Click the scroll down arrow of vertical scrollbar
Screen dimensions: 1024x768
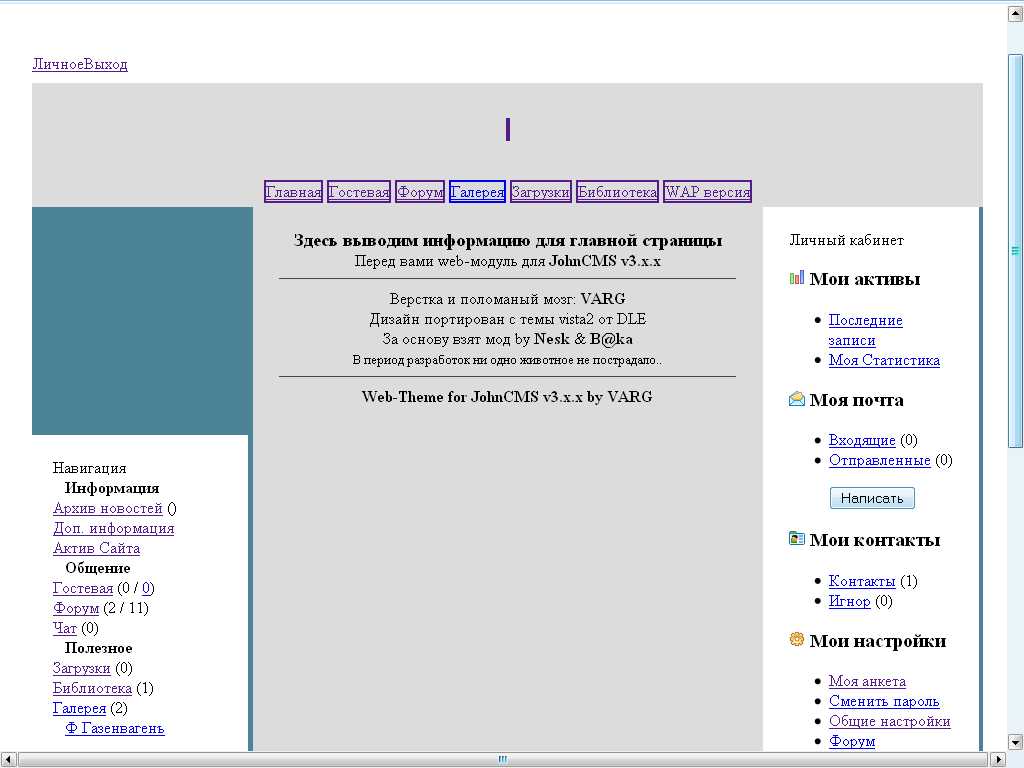click(x=1016, y=742)
